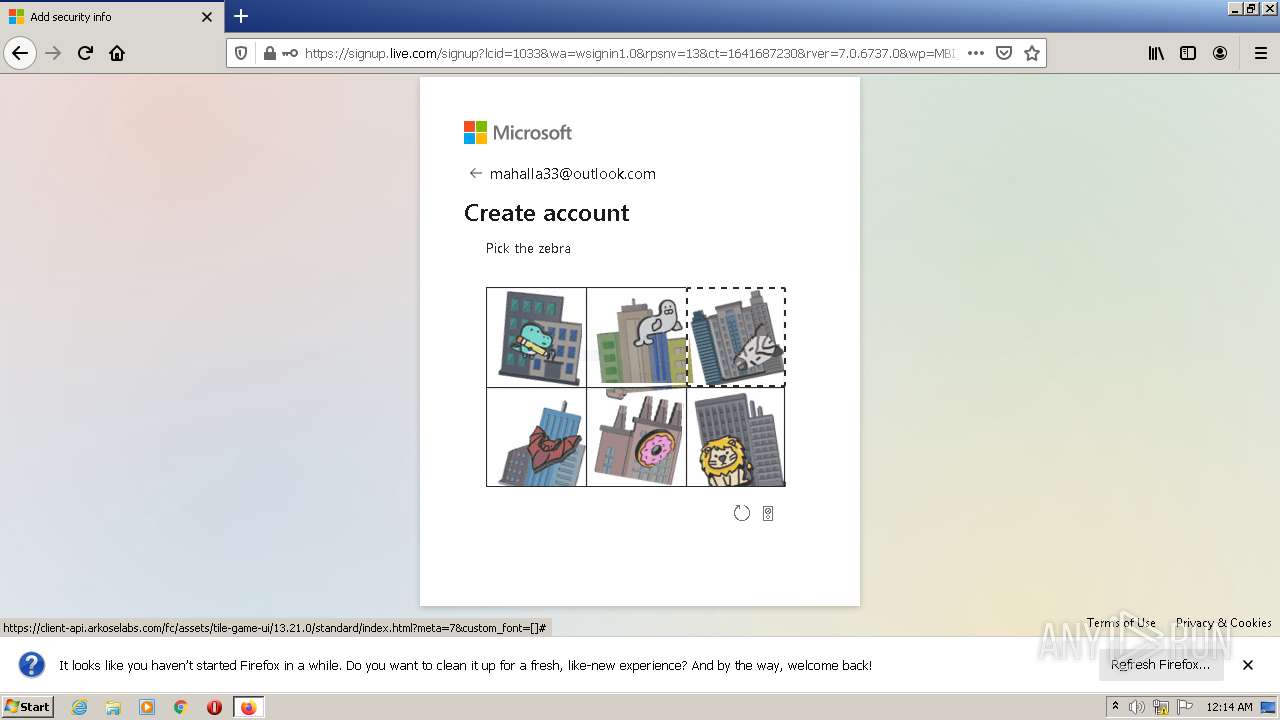Show hidden system tray icons

tap(1116, 707)
